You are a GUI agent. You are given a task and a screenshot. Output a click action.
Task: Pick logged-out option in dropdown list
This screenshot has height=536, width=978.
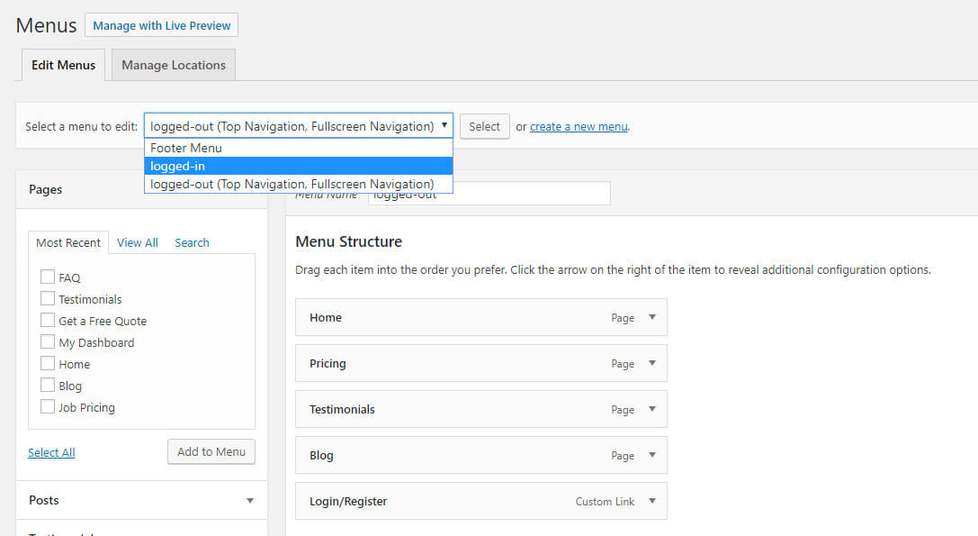[298, 184]
